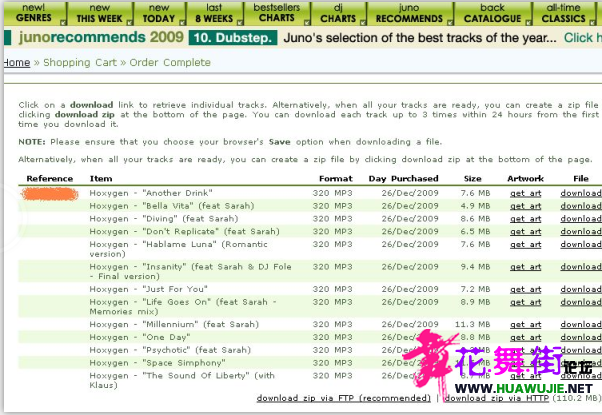Open the new! GENRES tab
This screenshot has width=602, height=415.
pyautogui.click(x=34, y=13)
